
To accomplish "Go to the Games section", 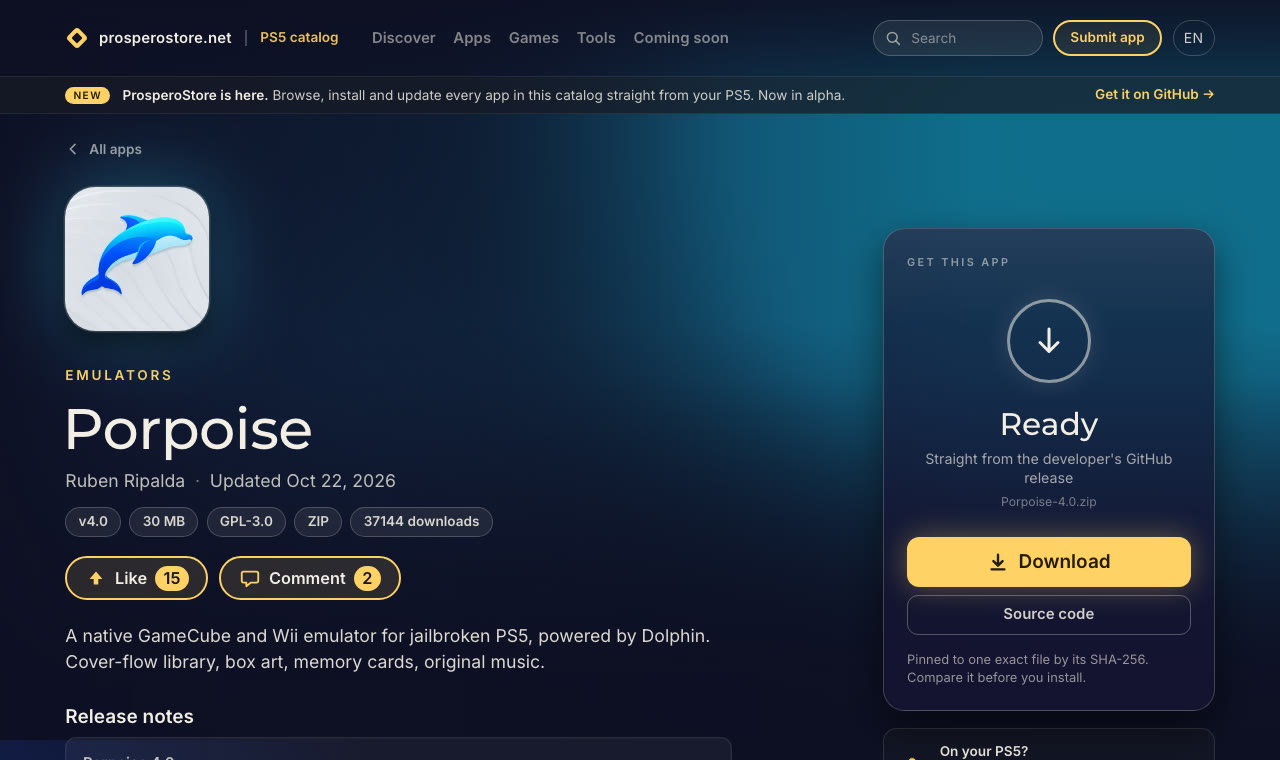I will pos(534,38).
